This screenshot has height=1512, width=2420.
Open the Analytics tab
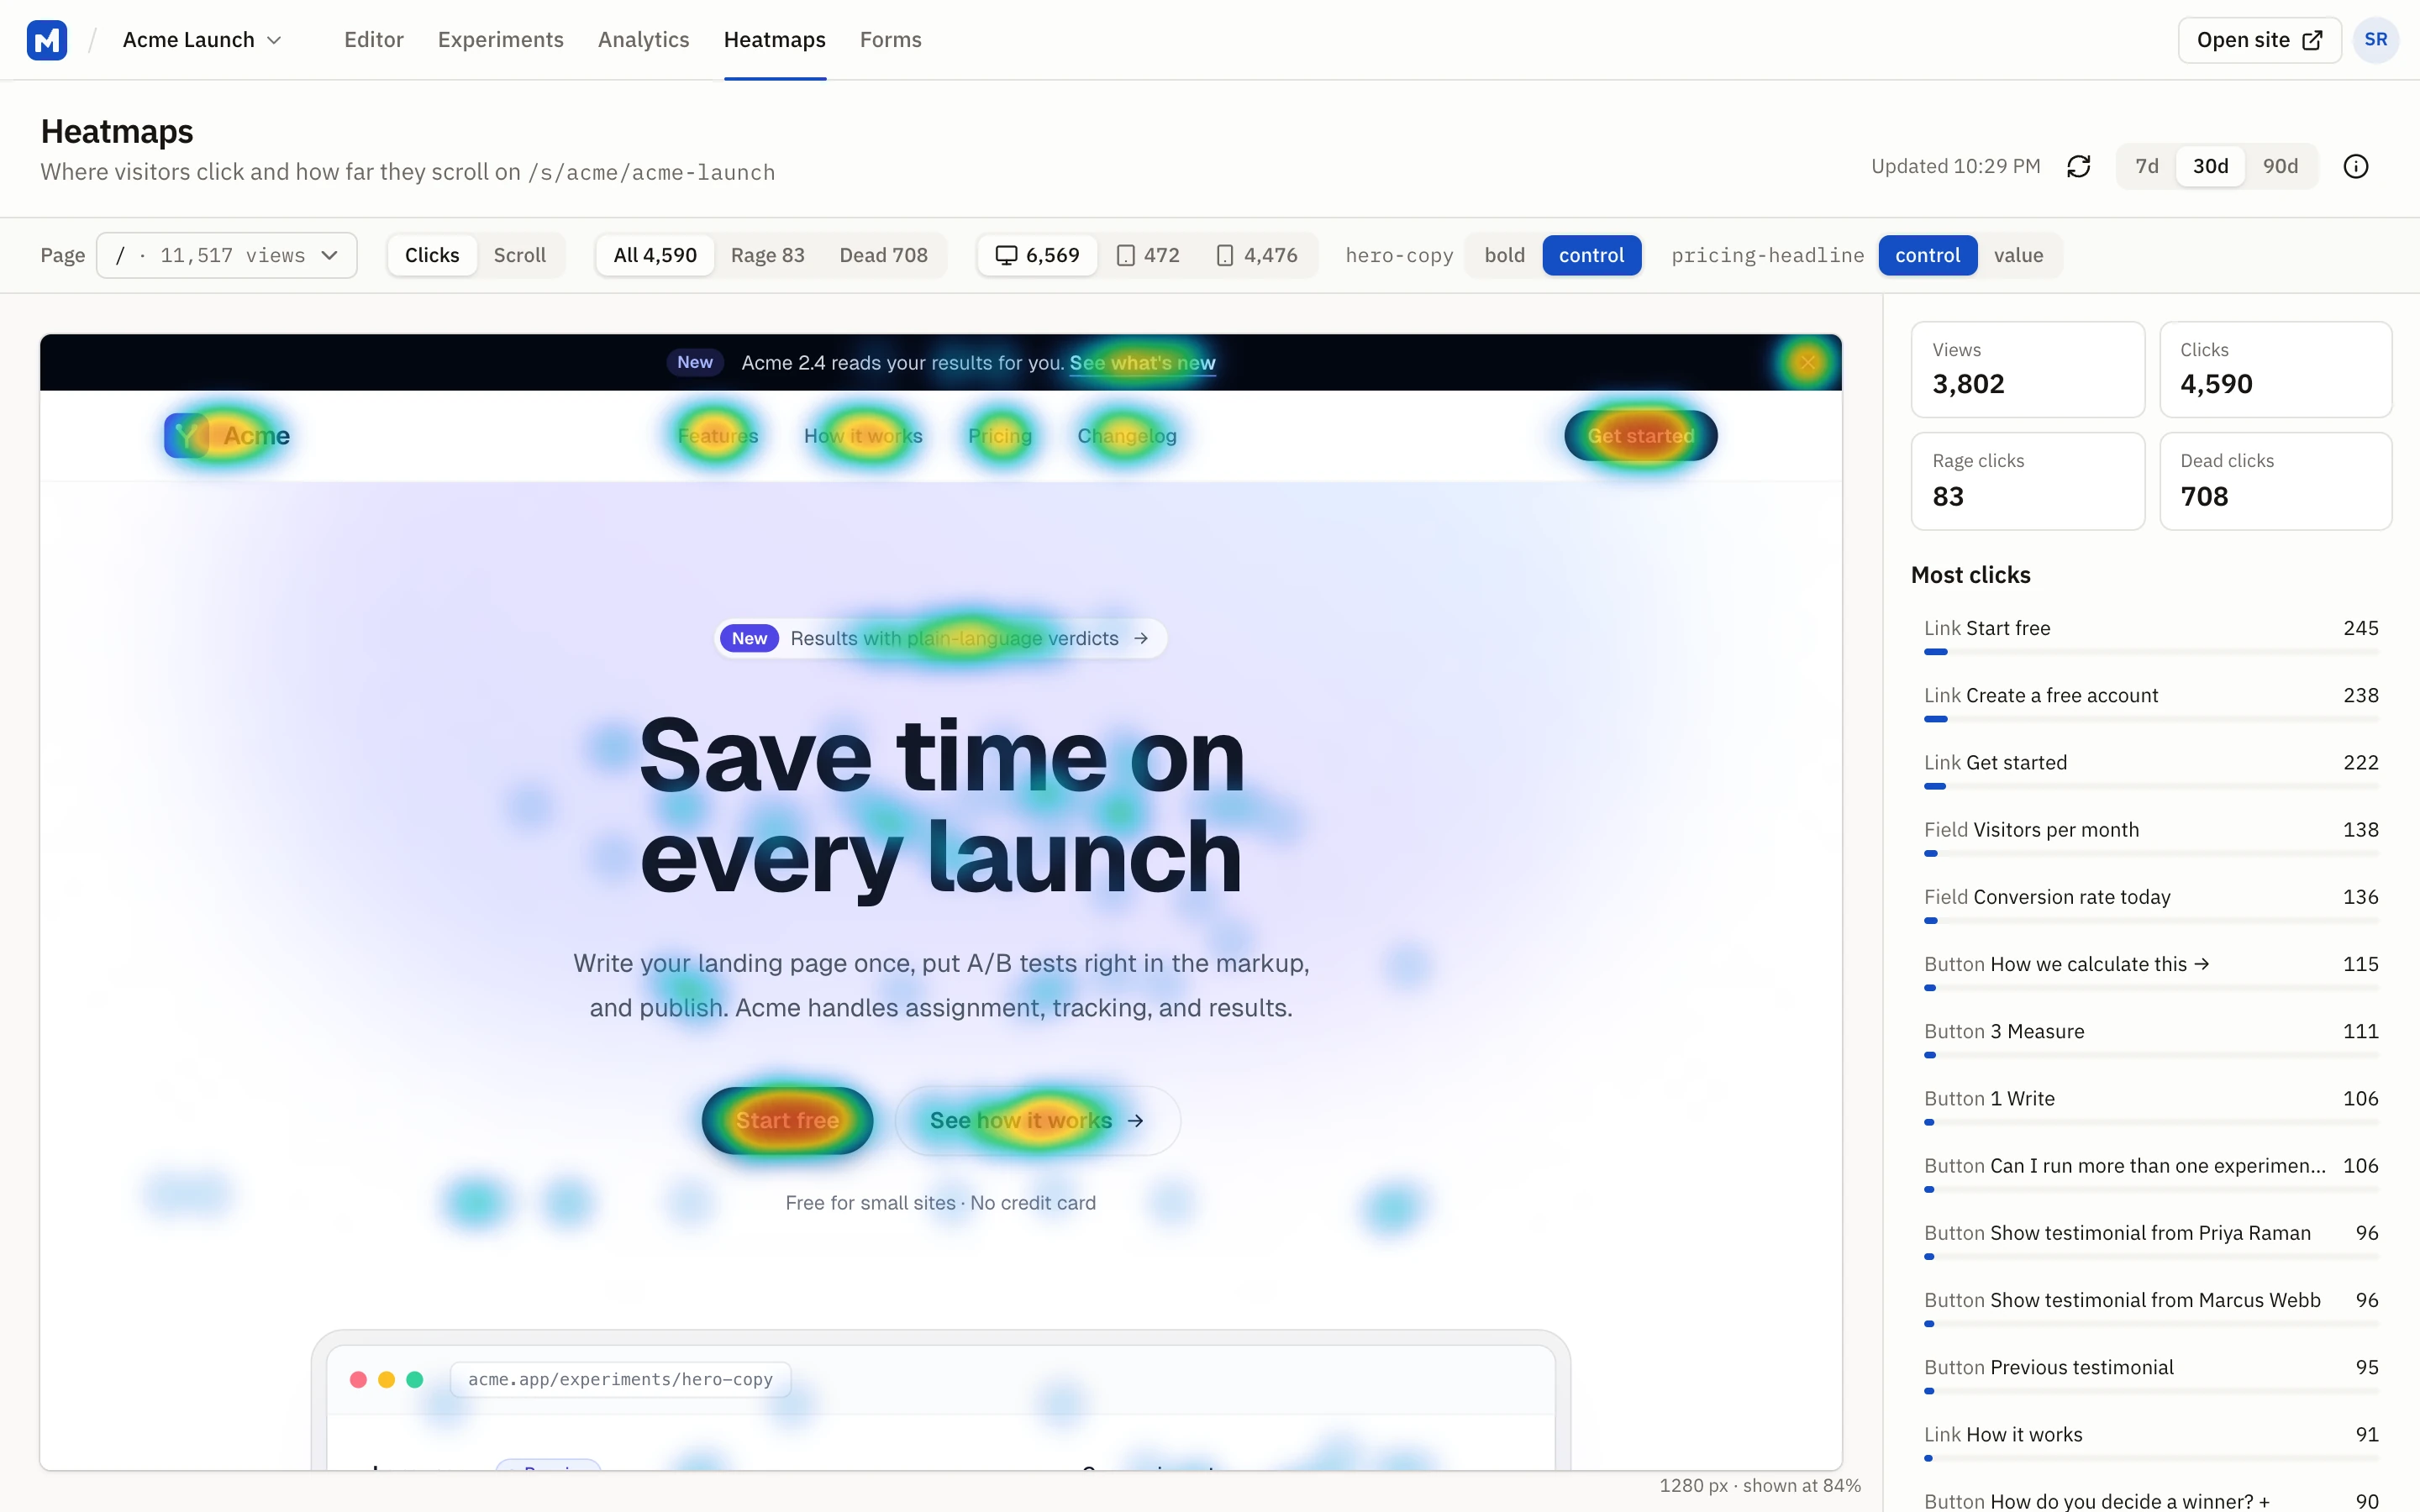[644, 40]
